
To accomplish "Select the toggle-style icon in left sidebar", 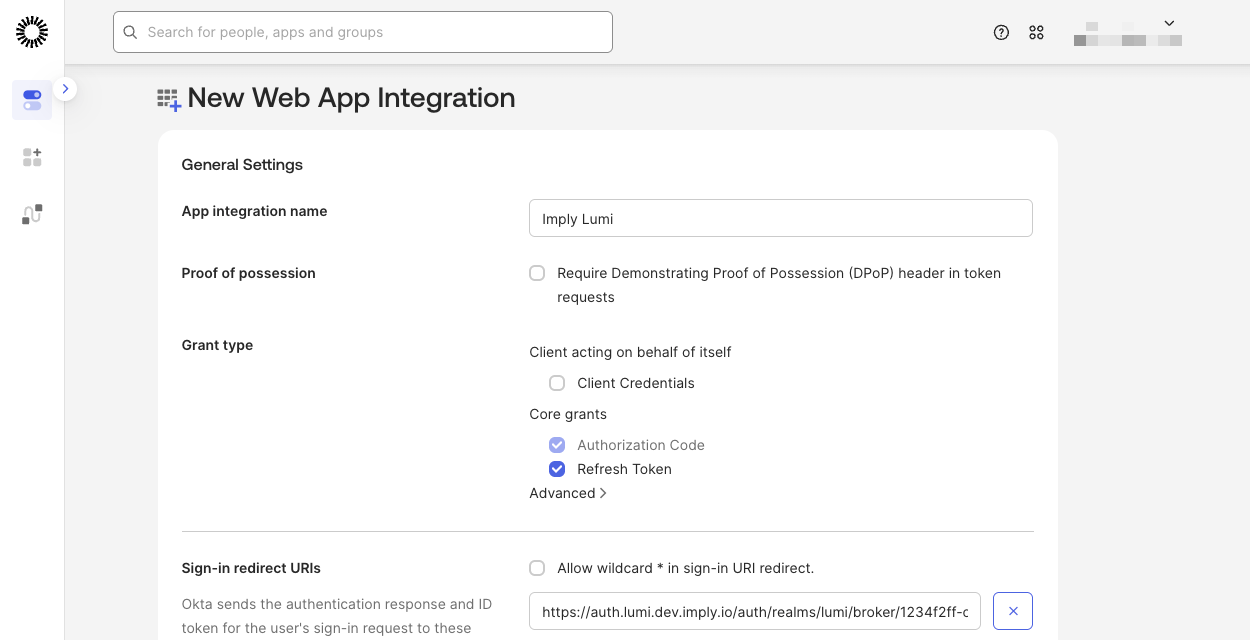I will (32, 100).
